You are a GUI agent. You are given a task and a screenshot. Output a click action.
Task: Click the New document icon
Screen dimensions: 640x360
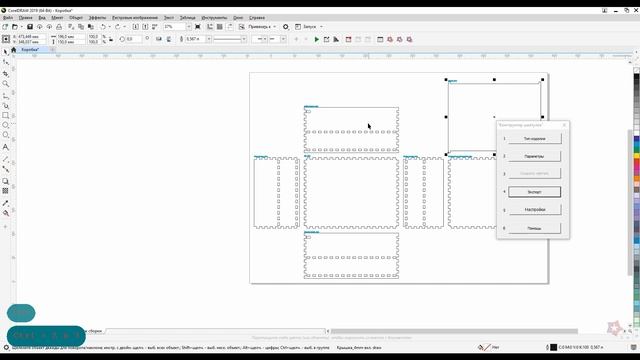pyautogui.click(x=5, y=27)
